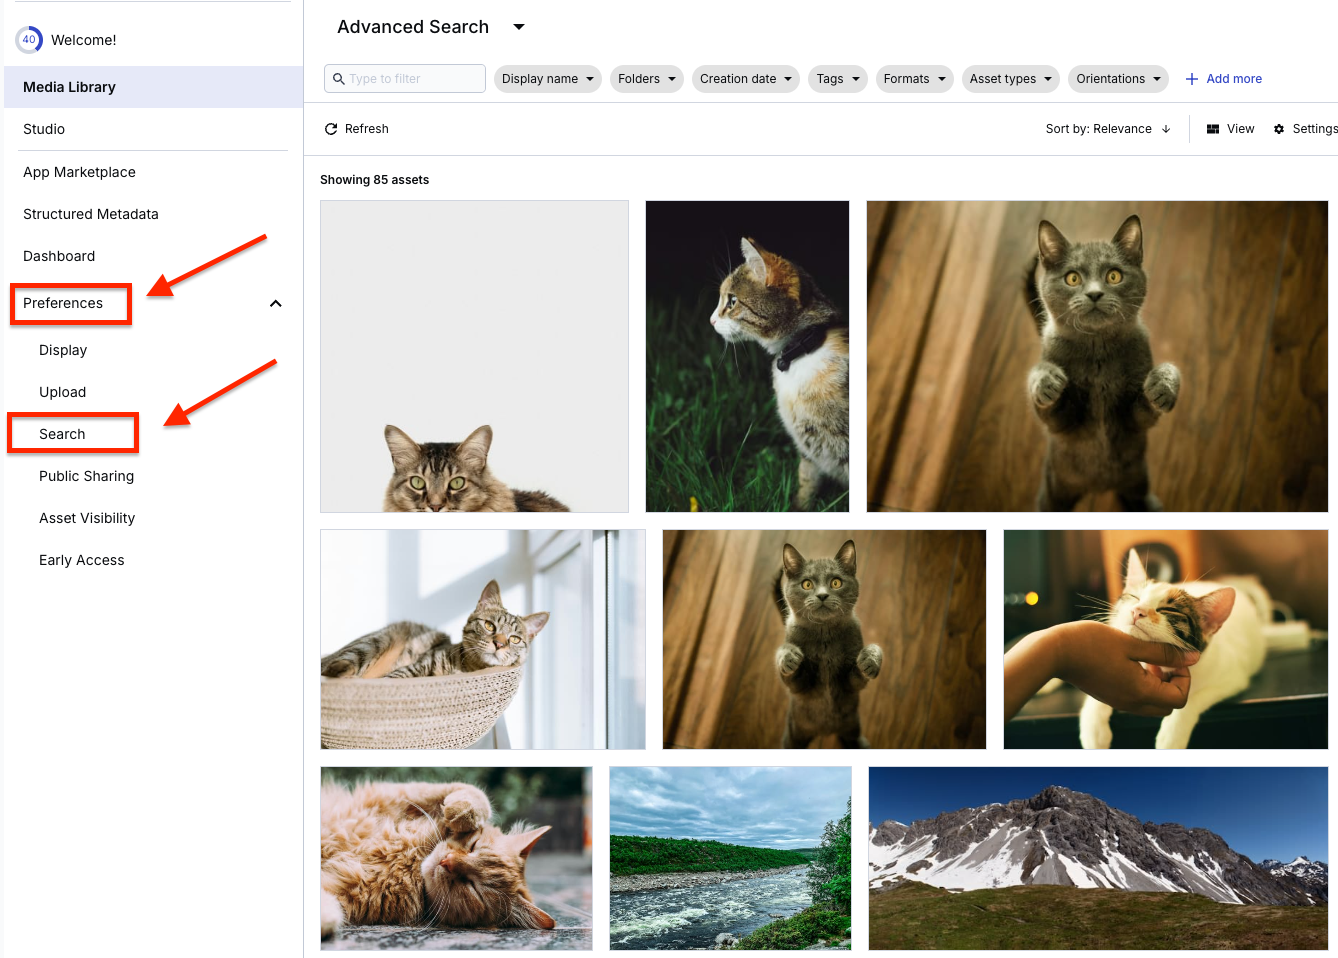The width and height of the screenshot is (1338, 958).
Task: Click the Add more link
Action: (x=1233, y=78)
